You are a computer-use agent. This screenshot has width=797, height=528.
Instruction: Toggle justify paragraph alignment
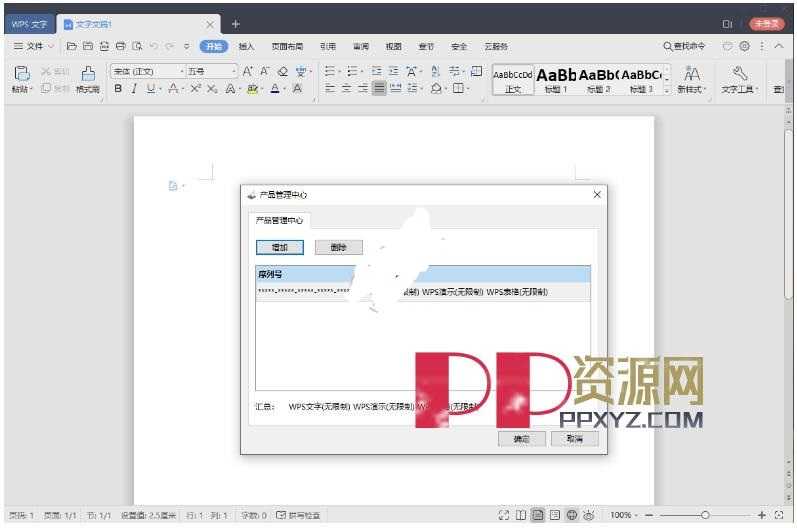pyautogui.click(x=379, y=89)
